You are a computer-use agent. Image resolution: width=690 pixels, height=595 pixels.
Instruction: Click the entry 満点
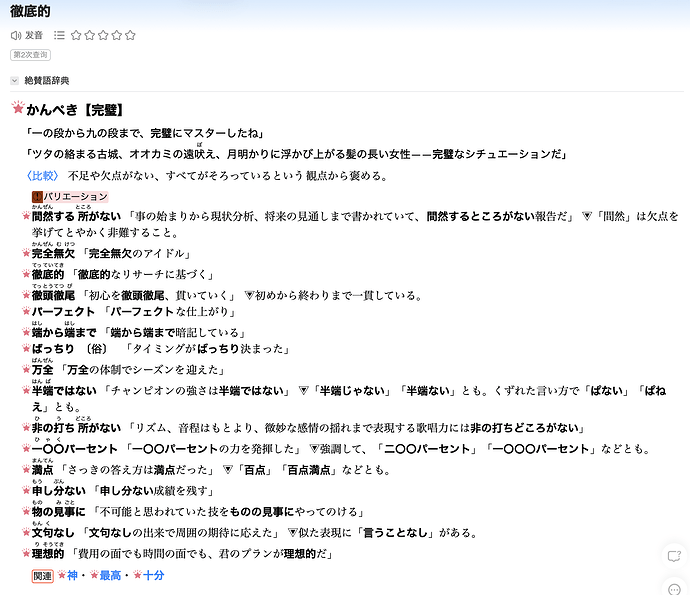[x=42, y=470]
